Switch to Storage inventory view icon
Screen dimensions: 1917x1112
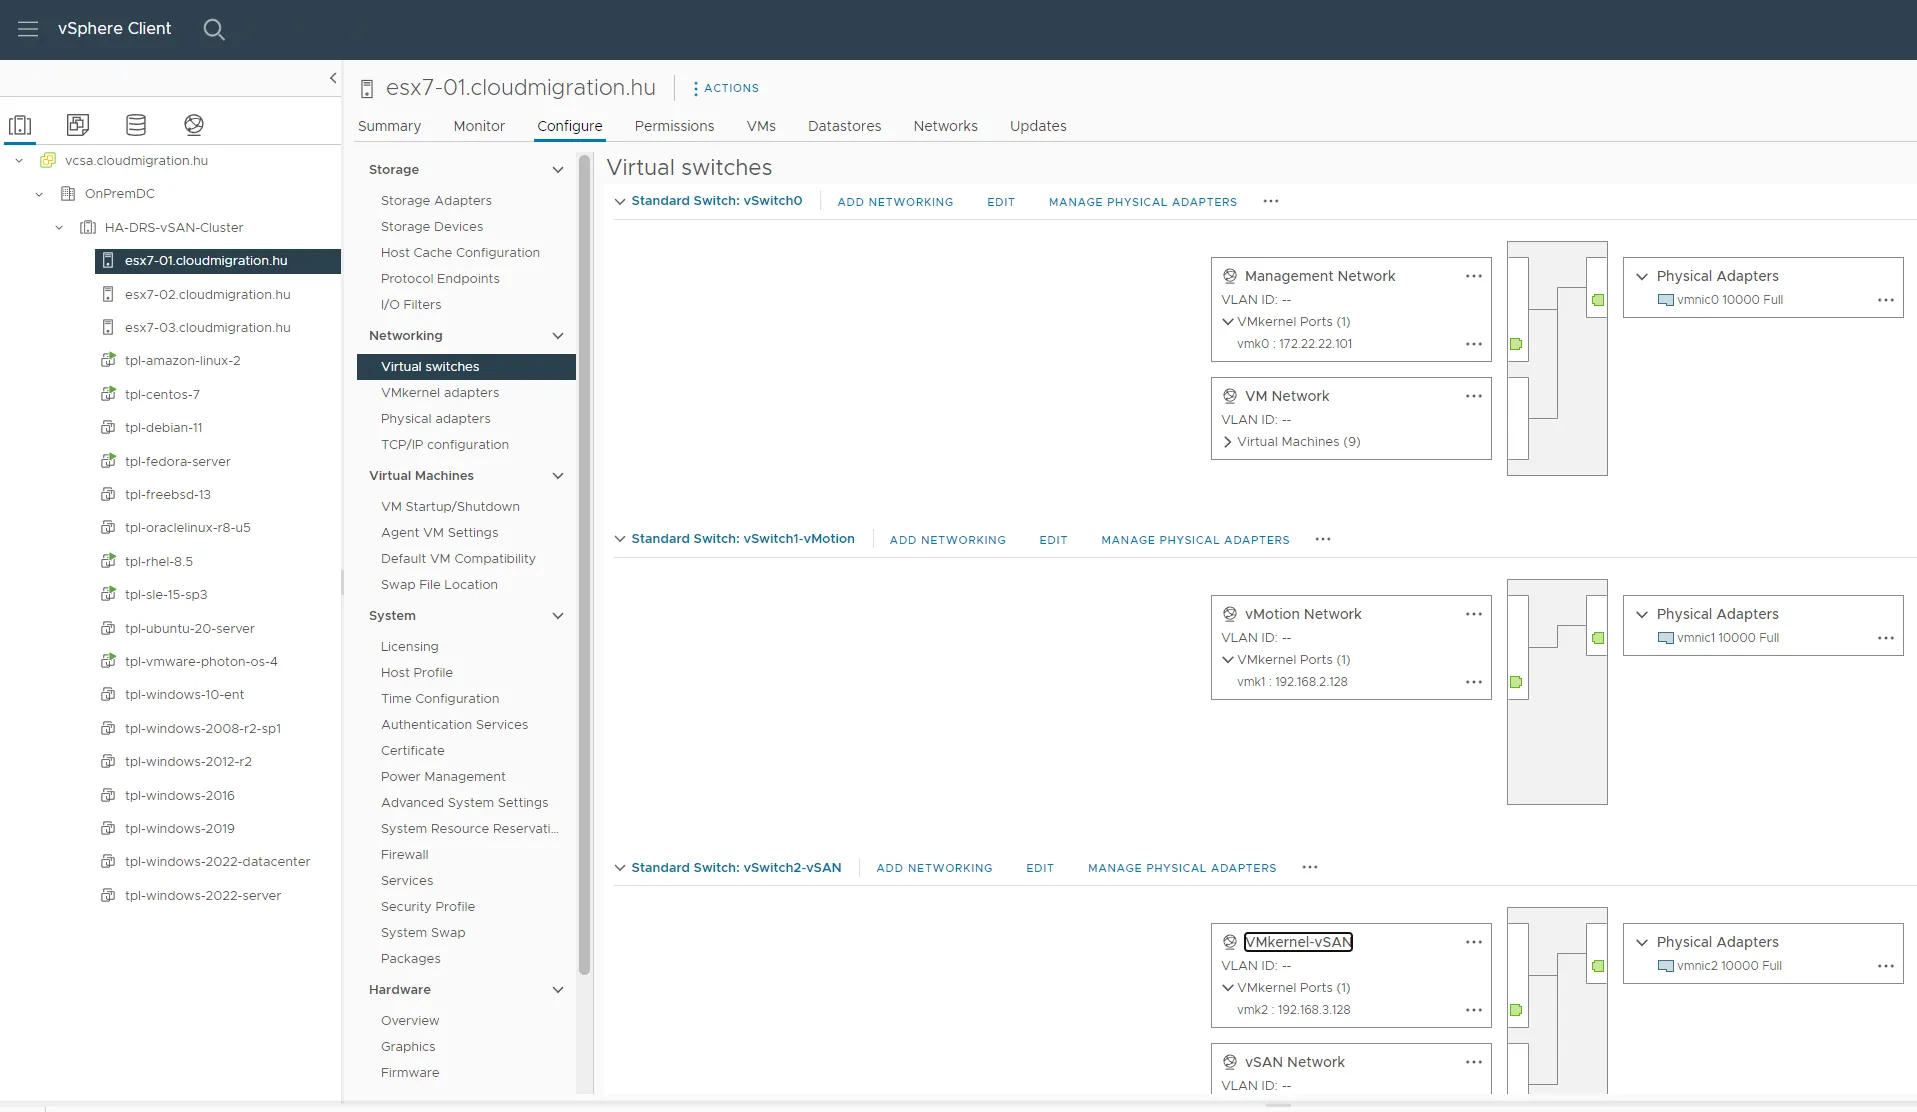coord(136,125)
